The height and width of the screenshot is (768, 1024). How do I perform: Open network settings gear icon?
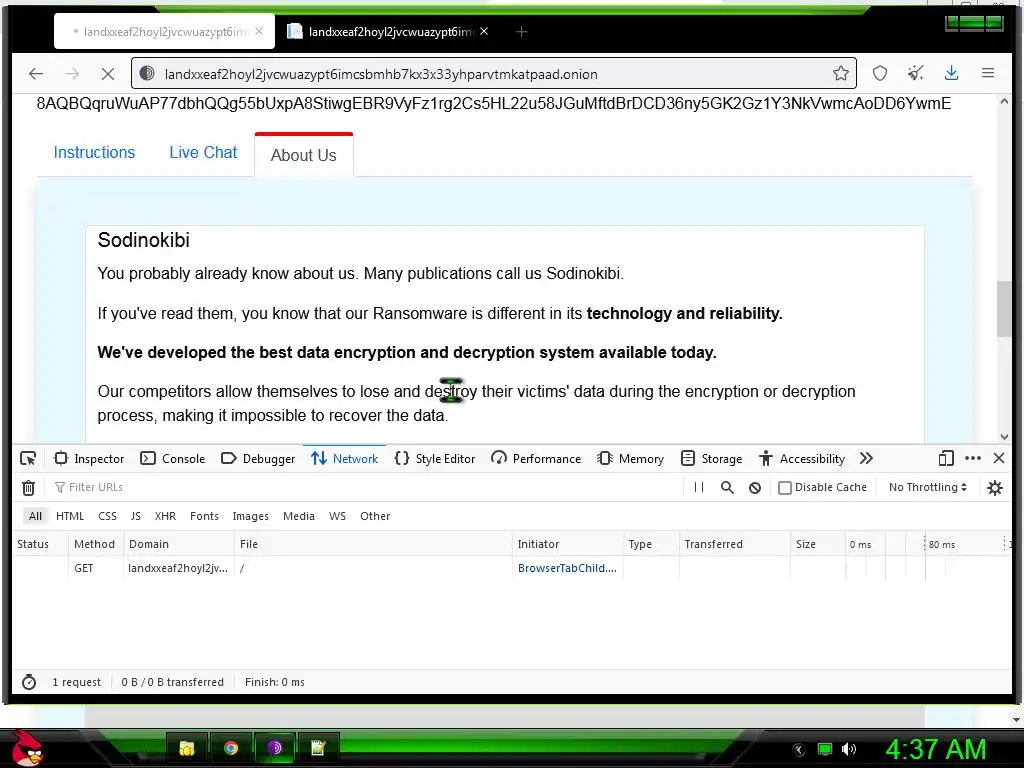(x=995, y=487)
